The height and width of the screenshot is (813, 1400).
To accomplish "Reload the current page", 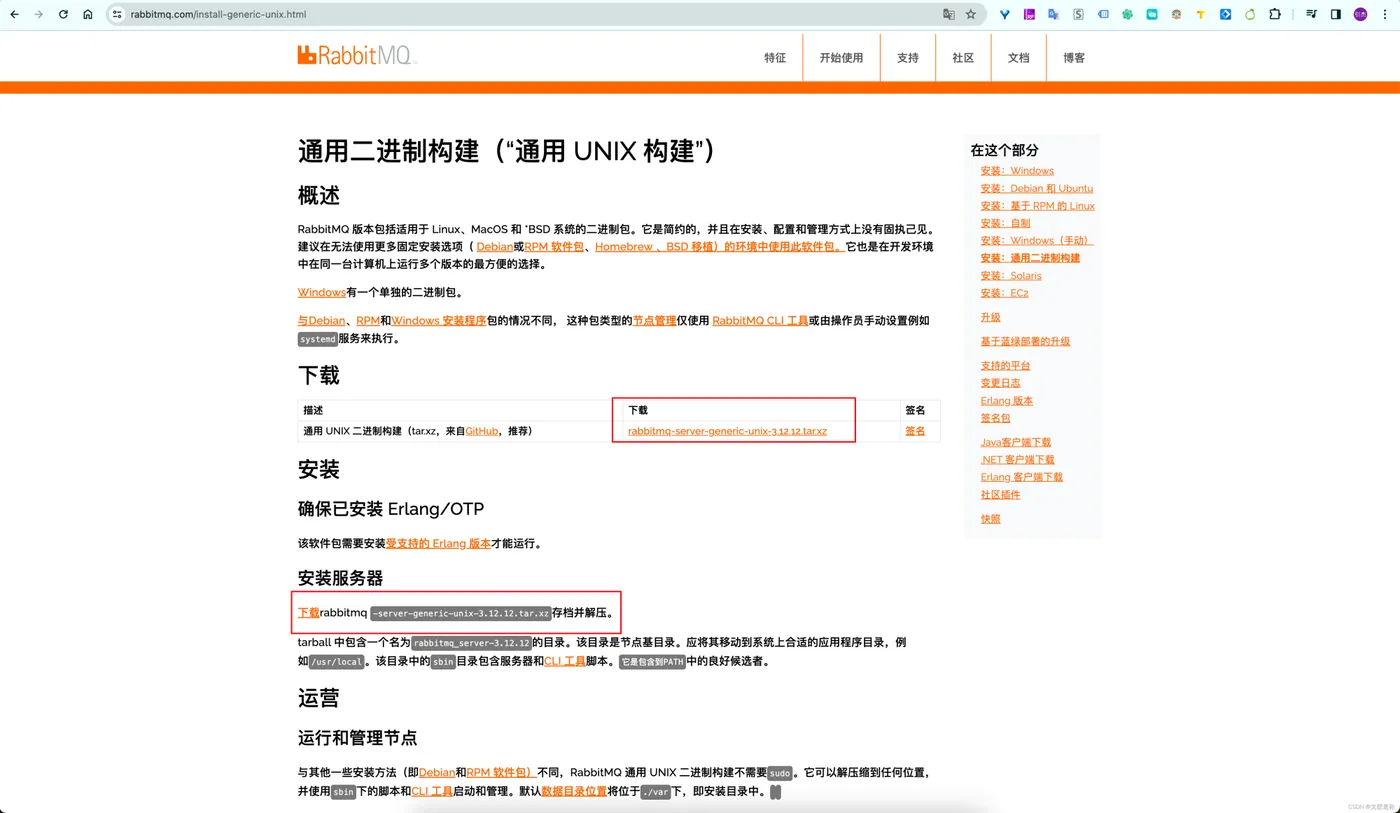I will [x=64, y=14].
